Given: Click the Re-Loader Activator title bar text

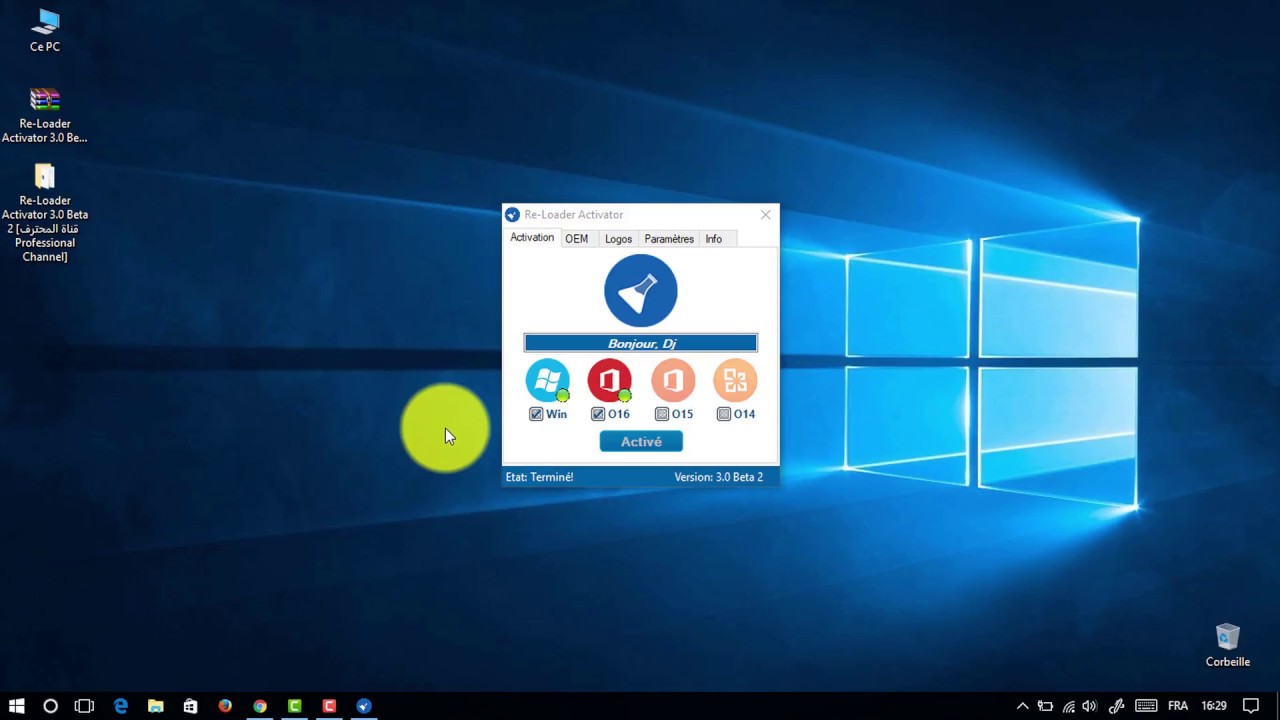Looking at the screenshot, I should pos(573,214).
